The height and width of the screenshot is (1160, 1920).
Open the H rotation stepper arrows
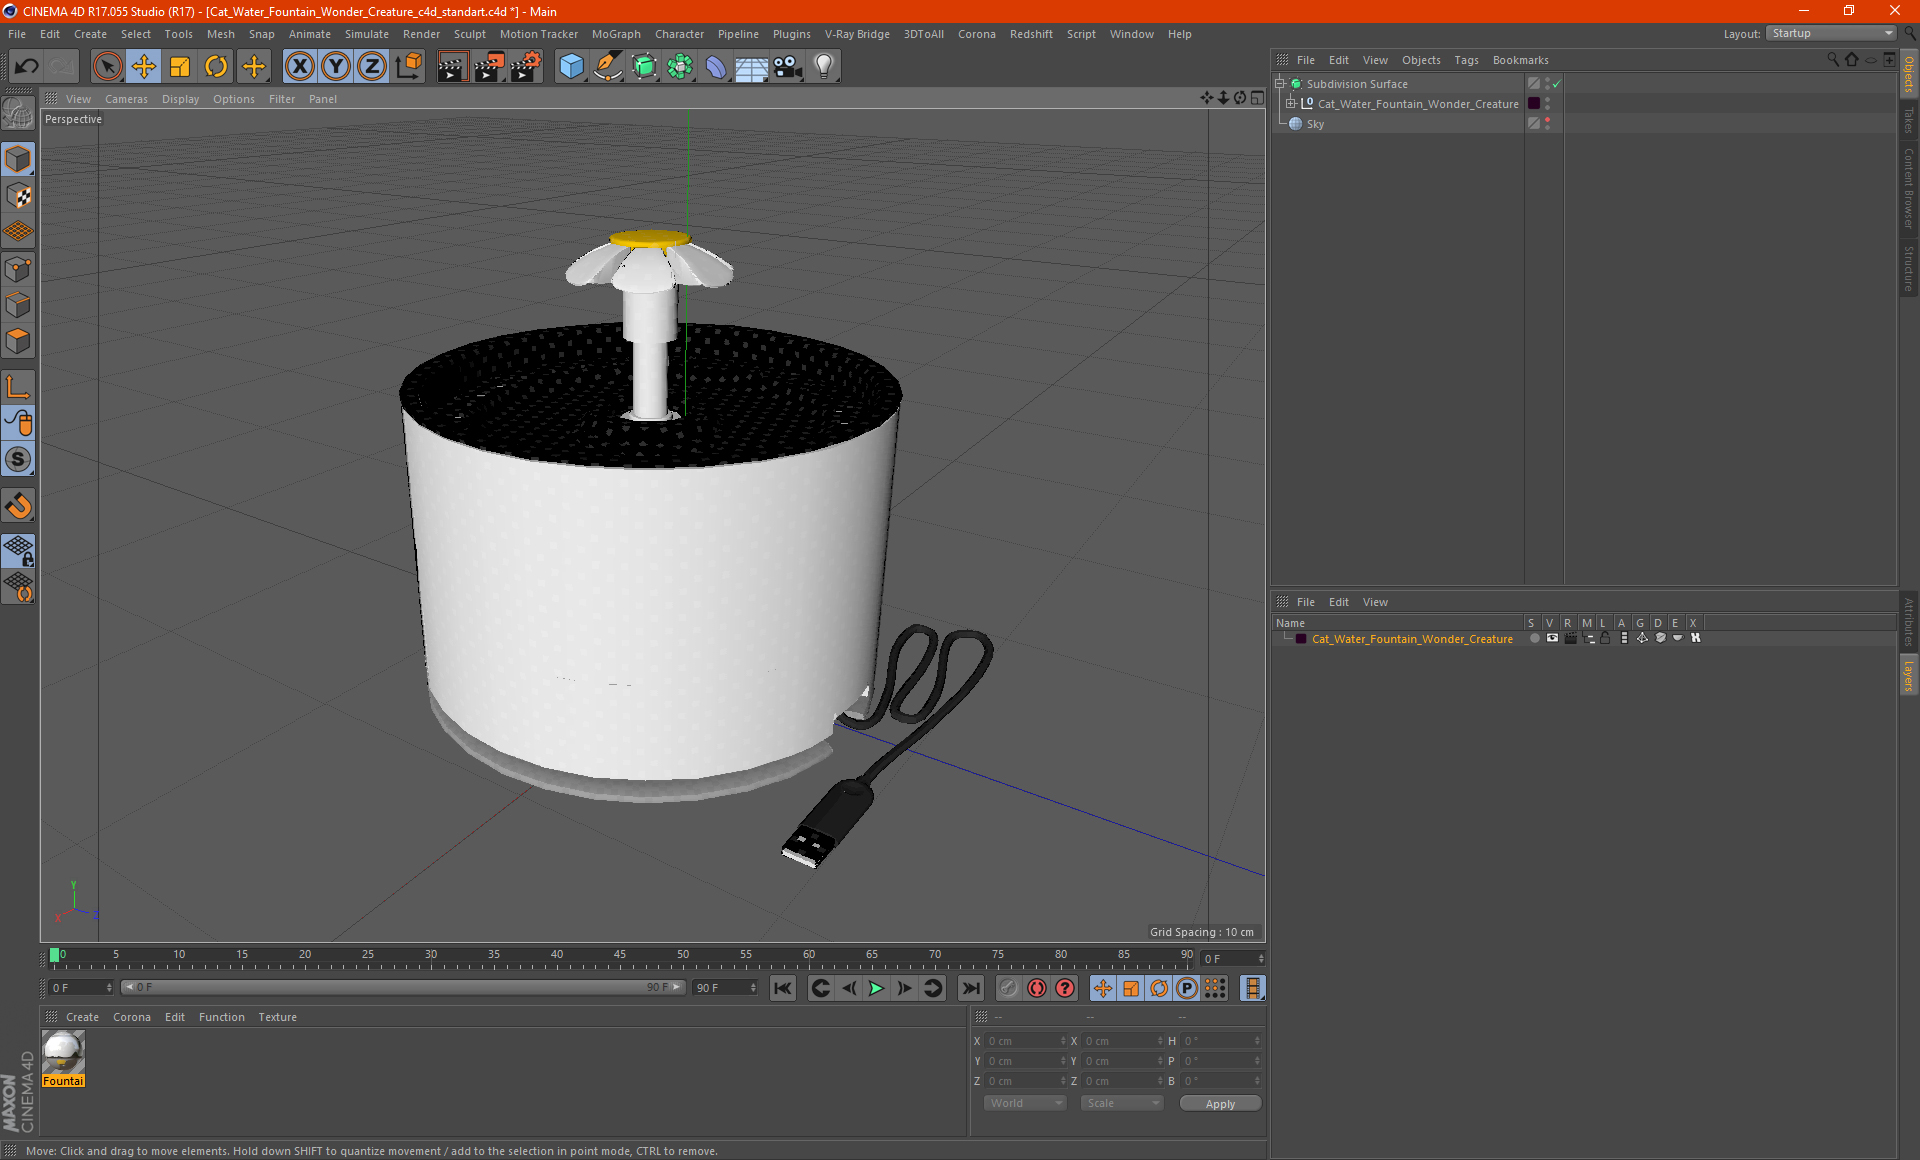tap(1257, 1041)
